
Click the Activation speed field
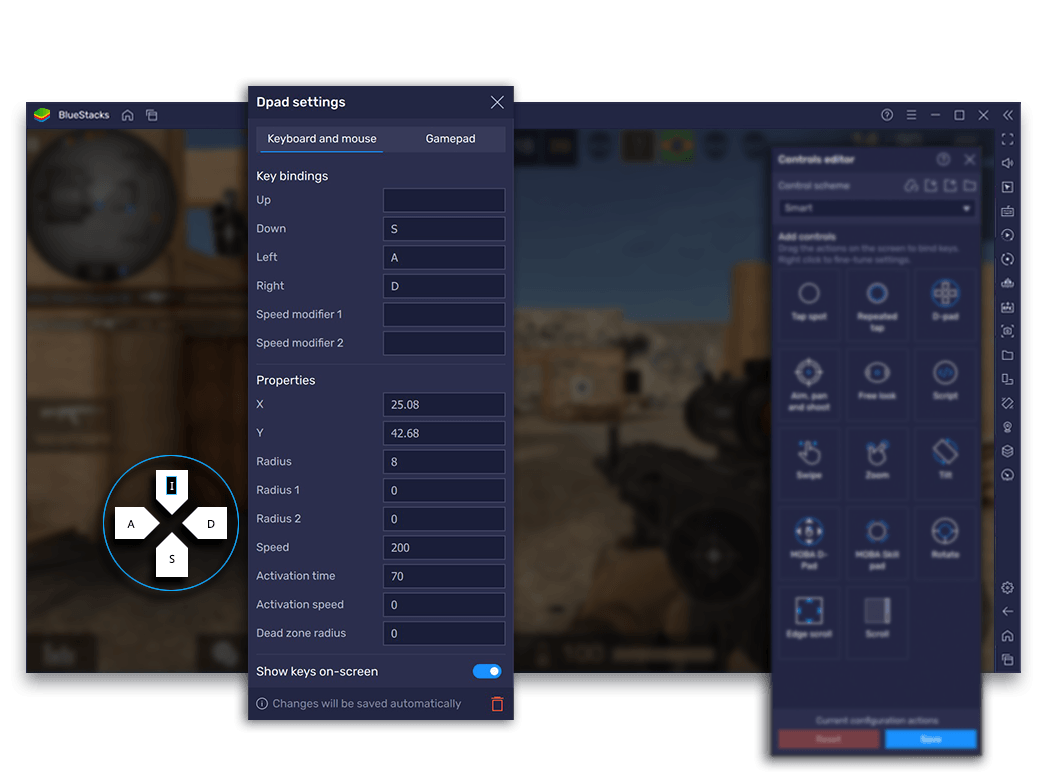pyautogui.click(x=444, y=604)
